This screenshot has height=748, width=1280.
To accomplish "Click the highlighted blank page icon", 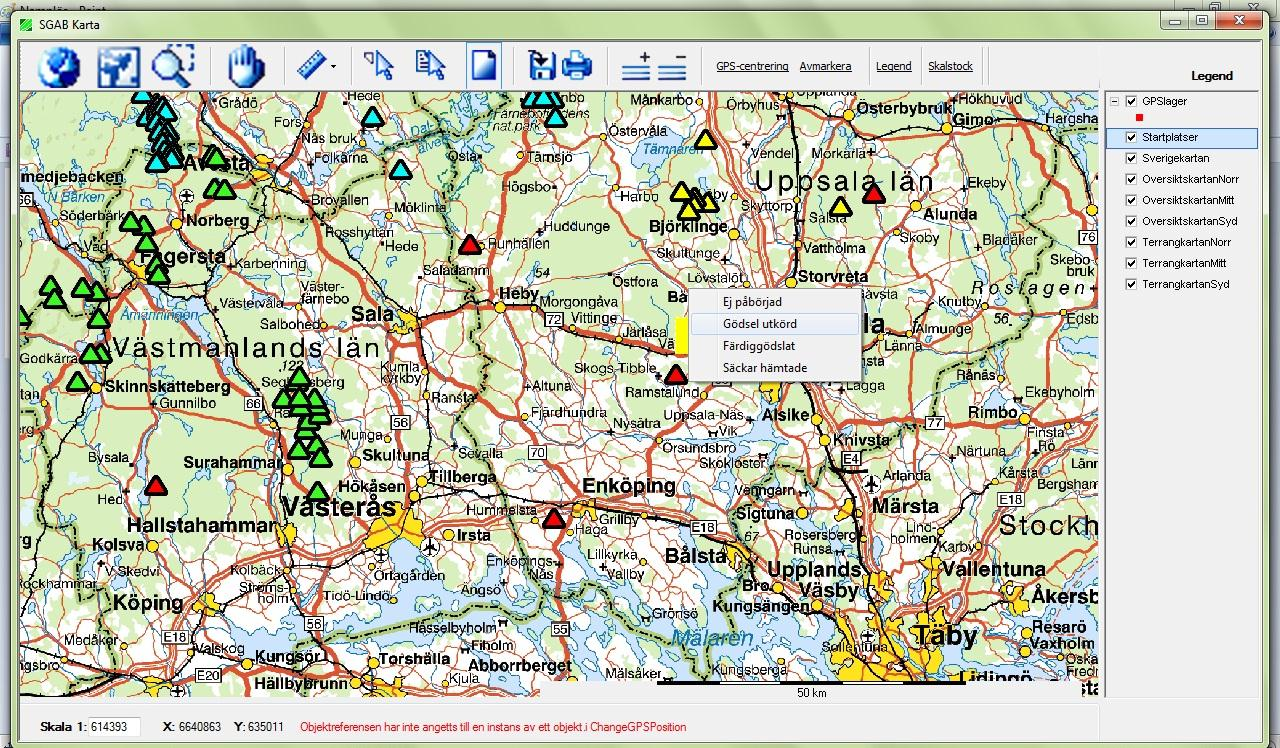I will point(484,66).
